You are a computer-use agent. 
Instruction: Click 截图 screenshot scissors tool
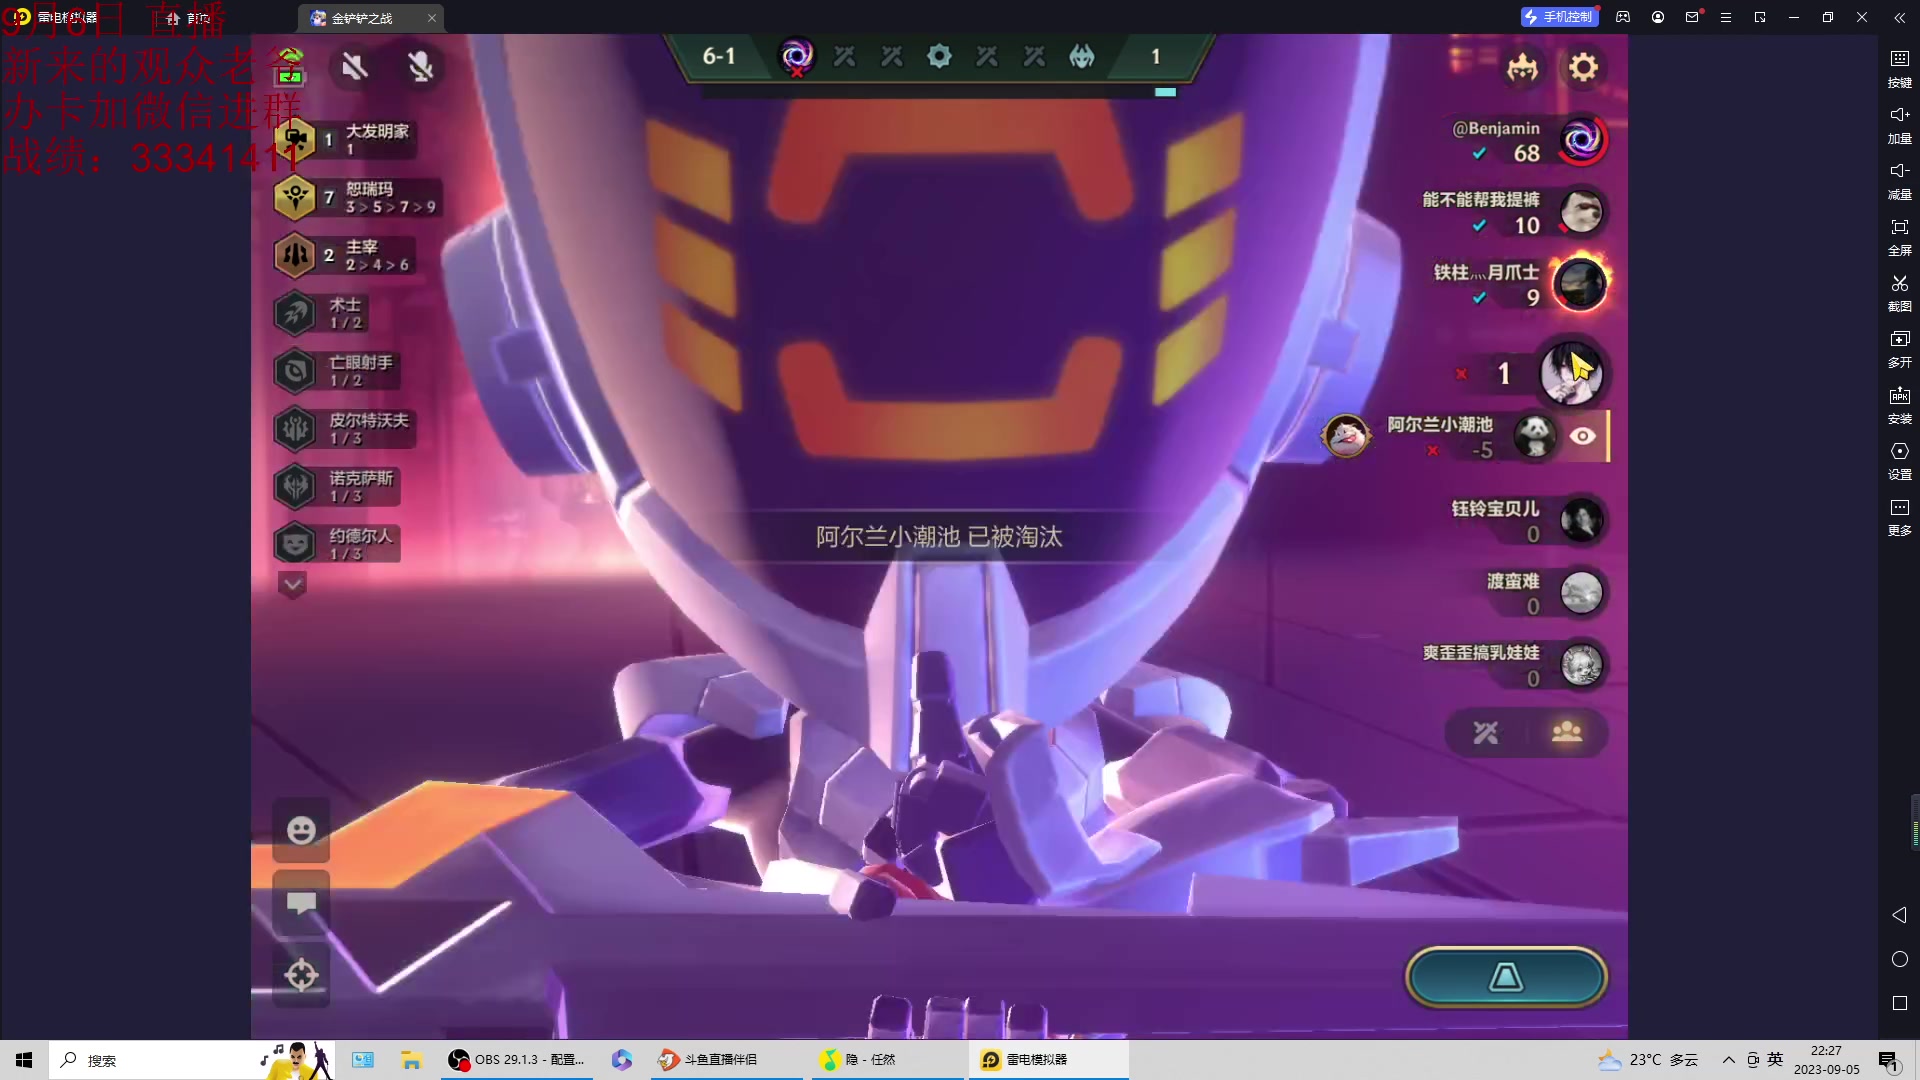click(x=1900, y=293)
